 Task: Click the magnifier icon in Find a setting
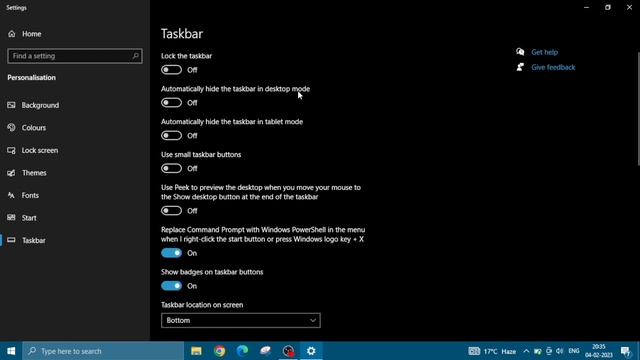pos(136,56)
